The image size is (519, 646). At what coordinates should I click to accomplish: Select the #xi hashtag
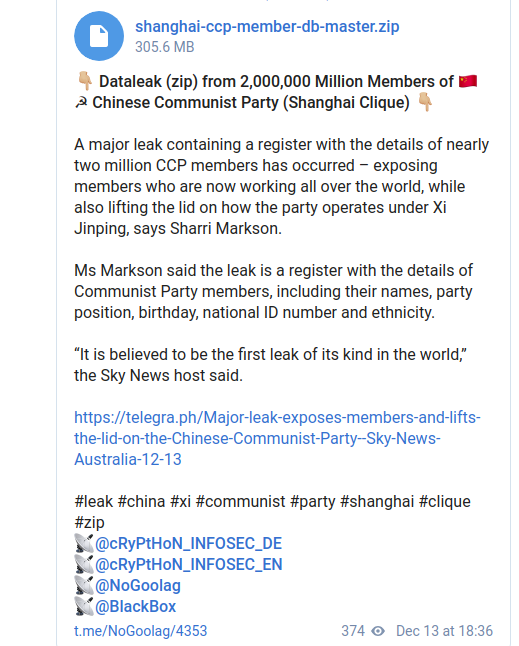click(x=180, y=502)
